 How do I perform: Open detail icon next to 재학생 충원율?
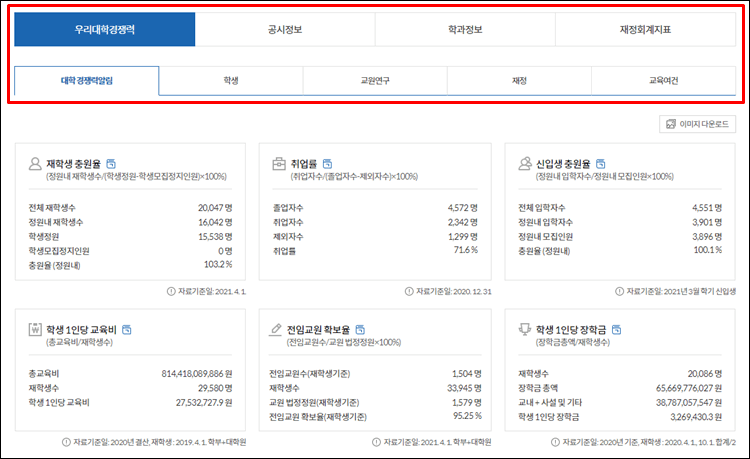(111, 164)
